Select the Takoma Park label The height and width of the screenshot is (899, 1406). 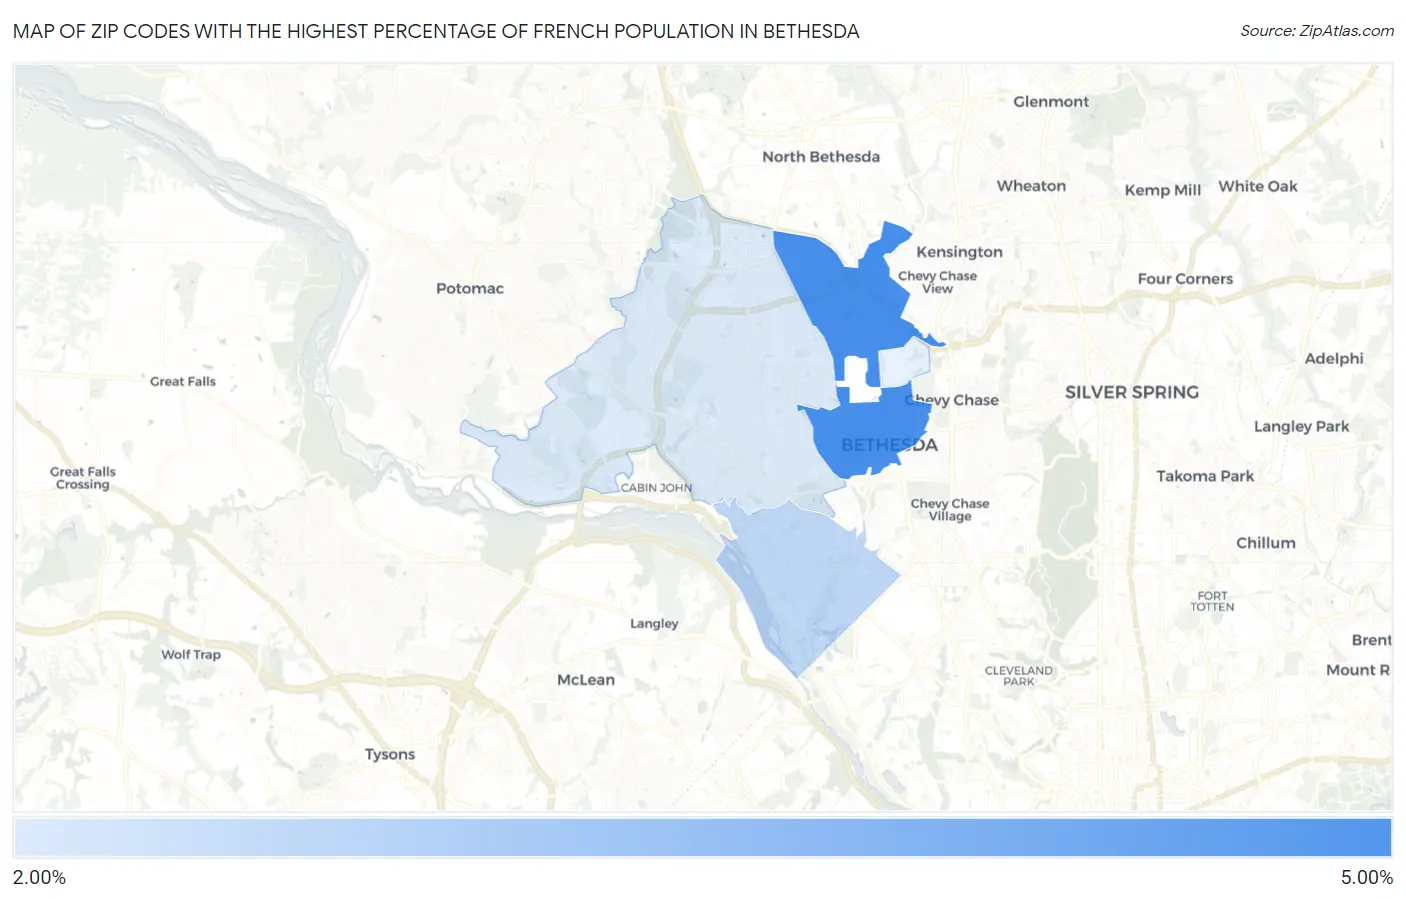click(1205, 476)
